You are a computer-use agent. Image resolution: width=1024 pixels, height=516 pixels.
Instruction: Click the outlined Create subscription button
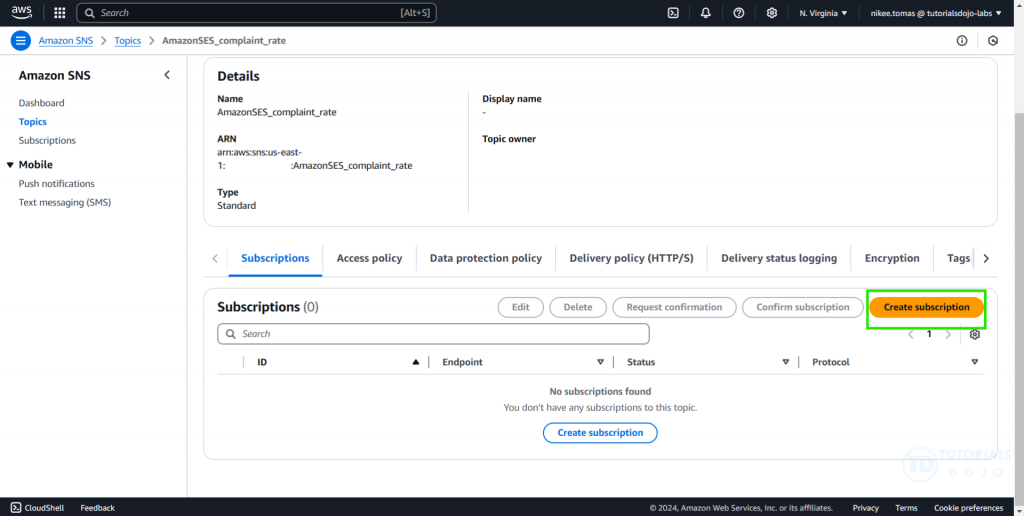tap(600, 432)
